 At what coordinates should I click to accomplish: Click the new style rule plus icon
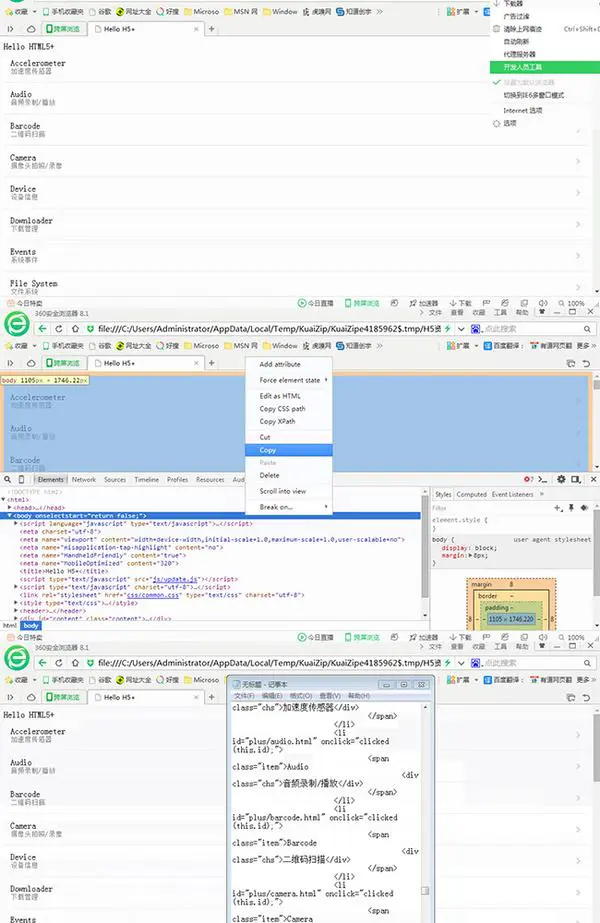pos(558,508)
